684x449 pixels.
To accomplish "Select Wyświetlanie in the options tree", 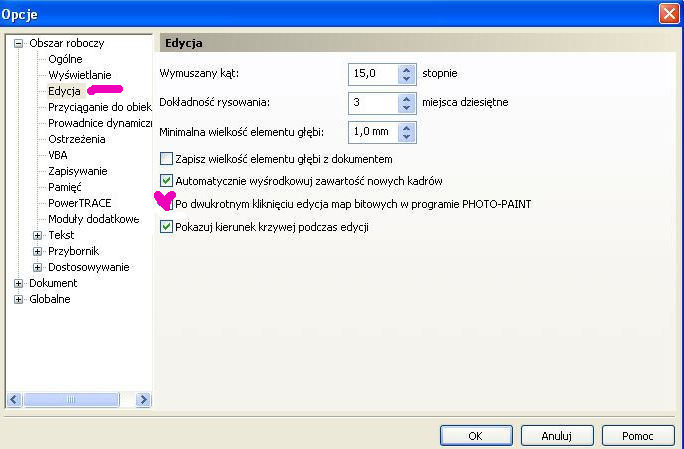I will tap(80, 75).
